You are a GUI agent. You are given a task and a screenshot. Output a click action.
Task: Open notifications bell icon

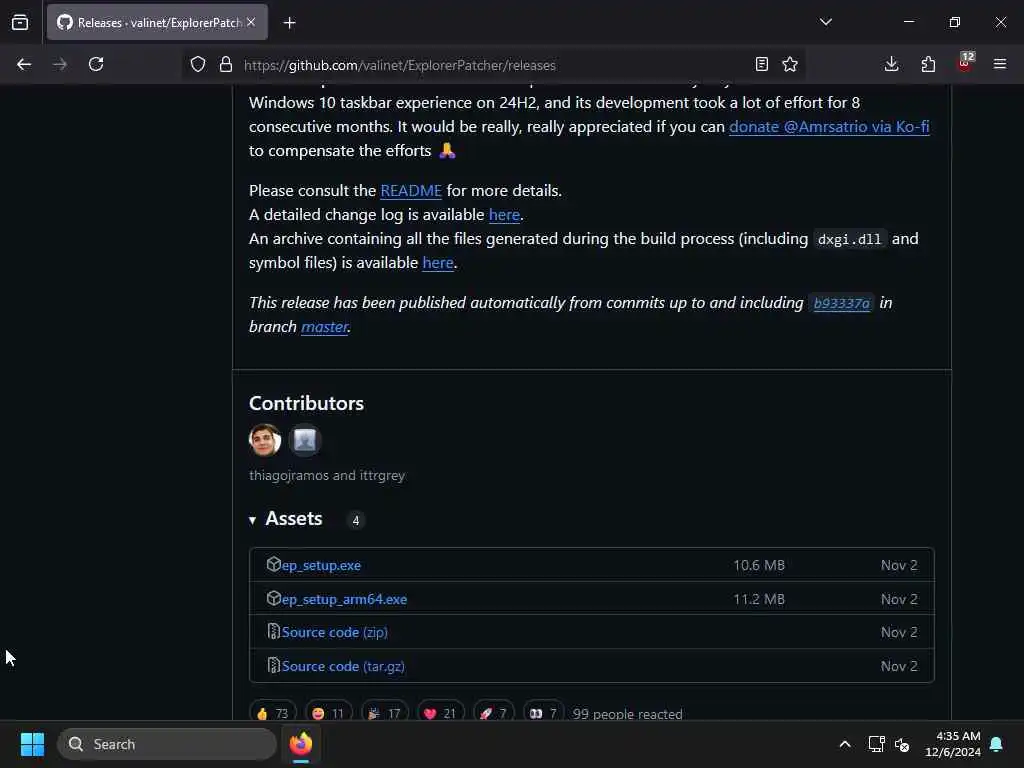(997, 744)
